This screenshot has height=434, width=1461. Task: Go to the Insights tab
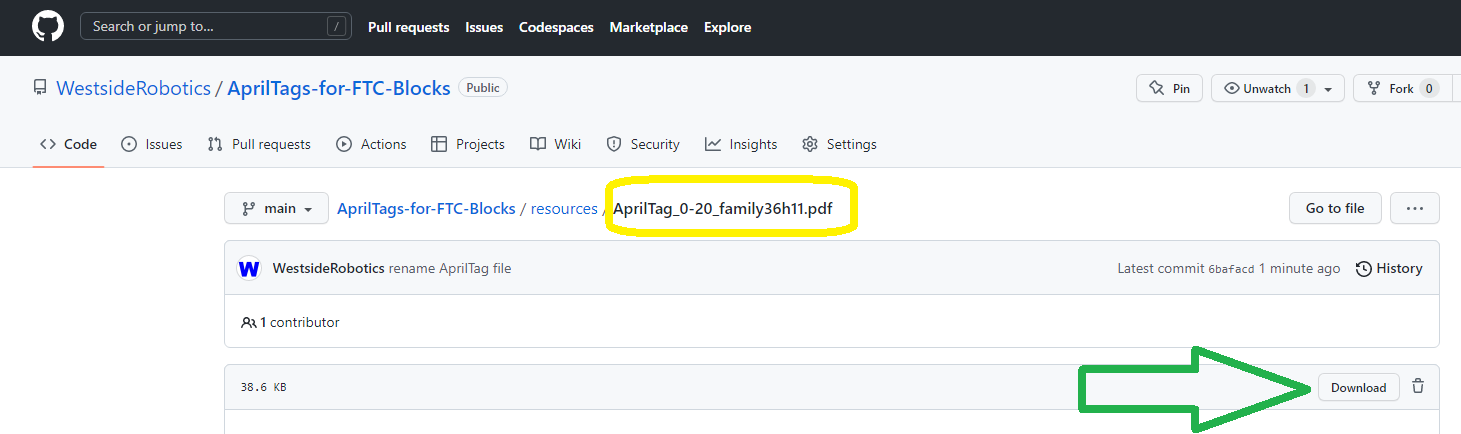click(x=741, y=144)
